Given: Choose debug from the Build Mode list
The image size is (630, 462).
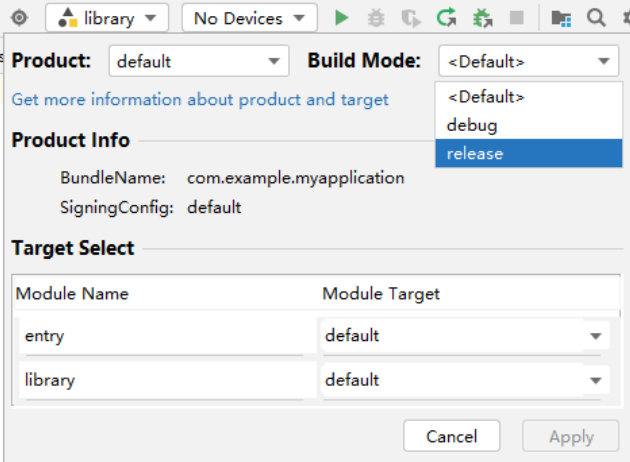Looking at the screenshot, I should (x=528, y=125).
